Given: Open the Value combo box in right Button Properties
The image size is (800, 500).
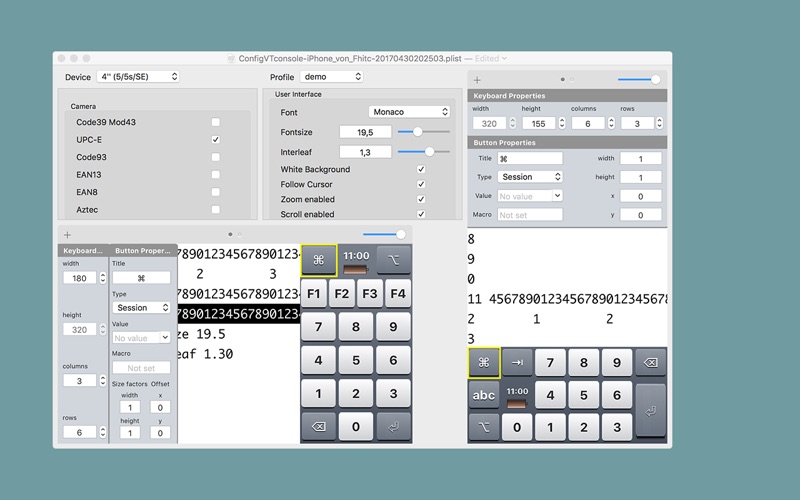Looking at the screenshot, I should [530, 196].
